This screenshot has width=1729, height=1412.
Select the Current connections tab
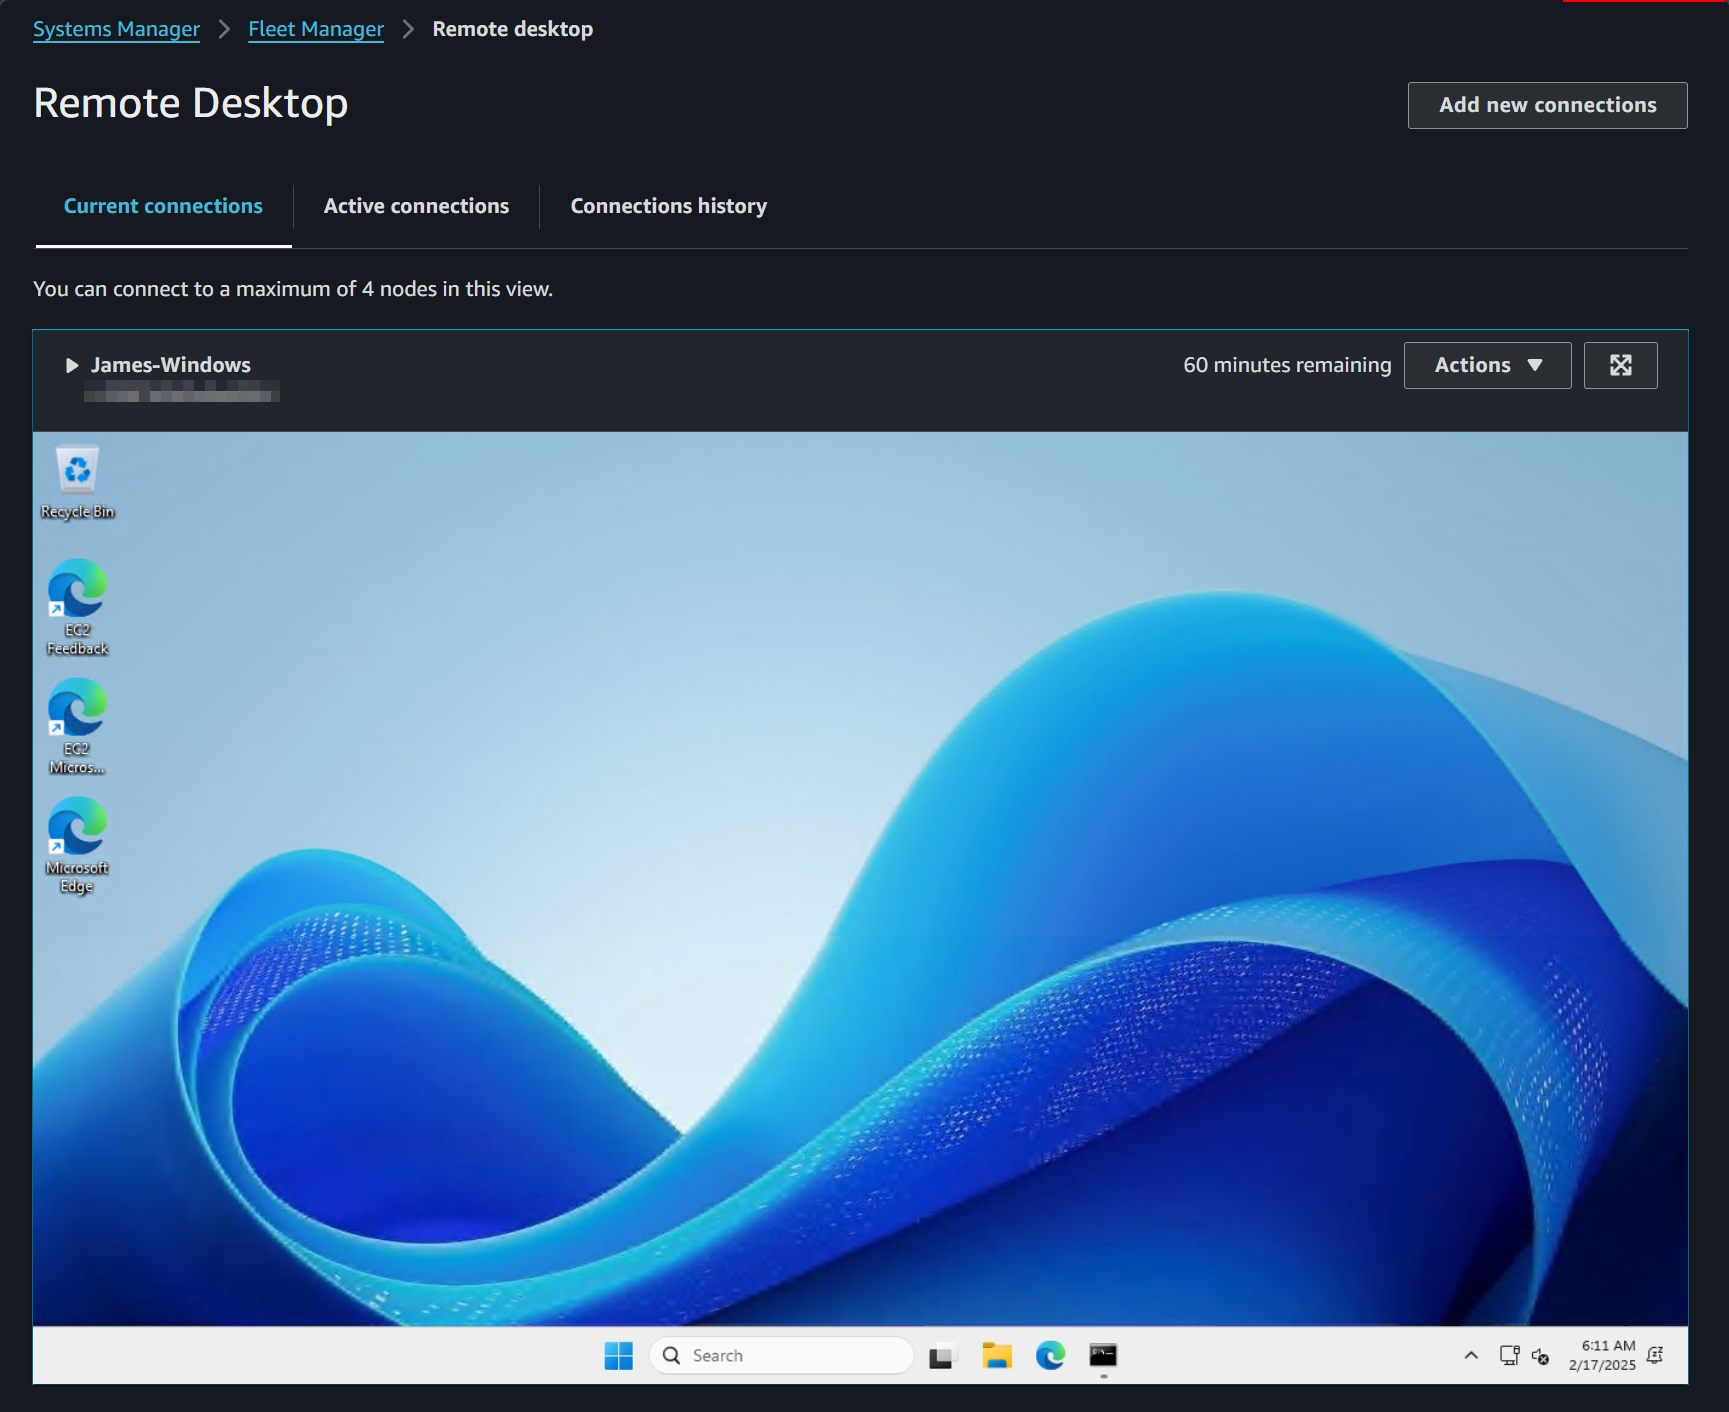pos(163,206)
